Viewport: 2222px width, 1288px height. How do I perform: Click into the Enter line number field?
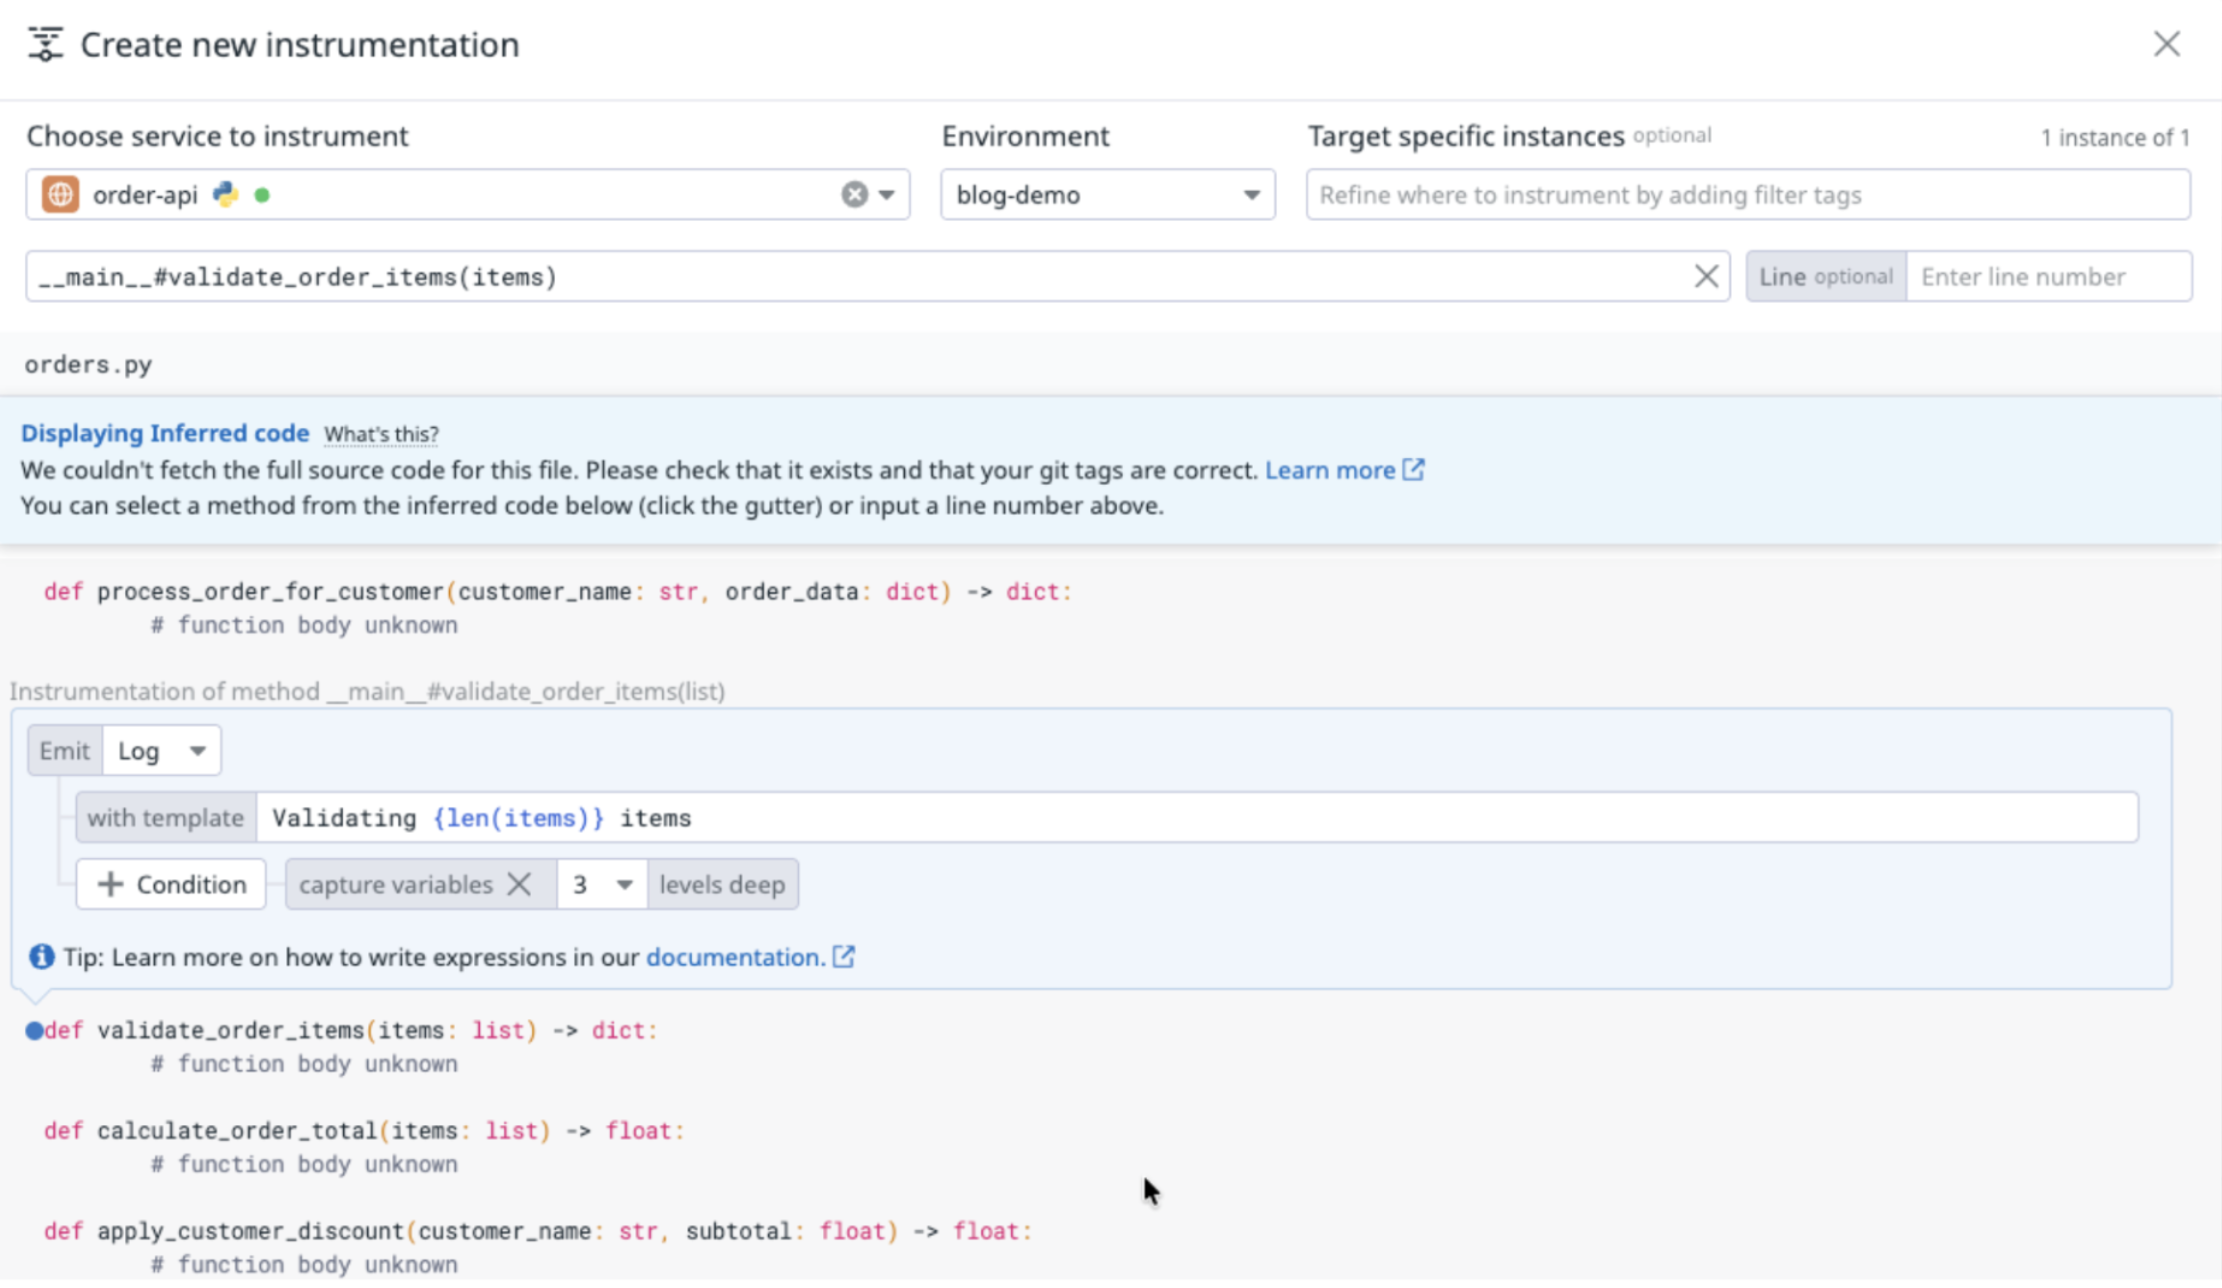(2047, 277)
